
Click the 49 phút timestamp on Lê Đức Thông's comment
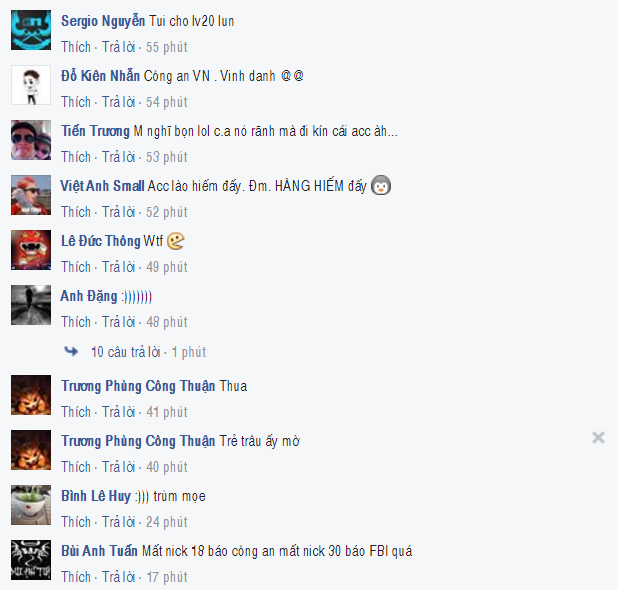167,267
